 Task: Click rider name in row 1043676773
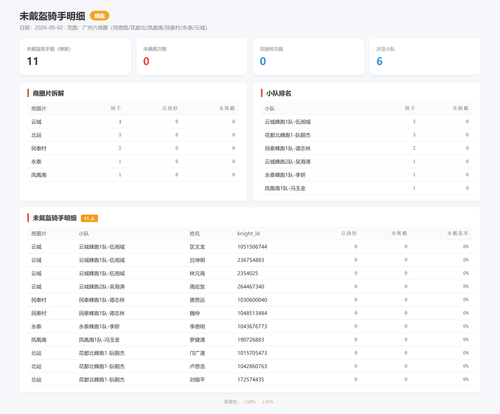coord(197,326)
